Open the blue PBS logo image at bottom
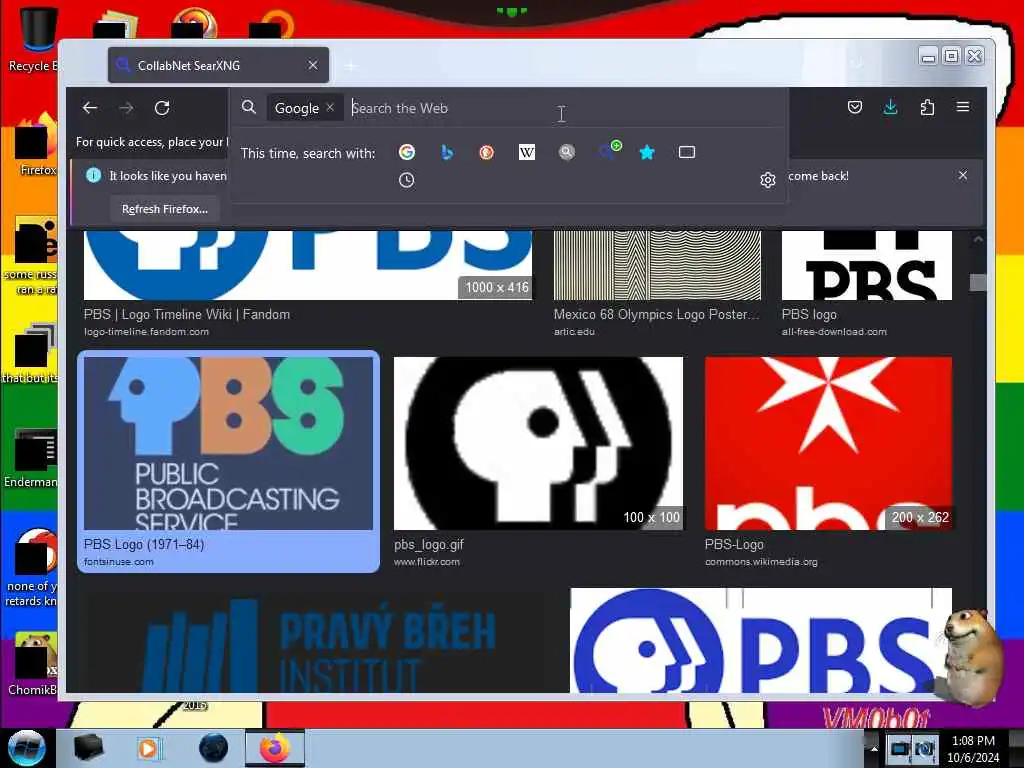The height and width of the screenshot is (768, 1024). 761,641
